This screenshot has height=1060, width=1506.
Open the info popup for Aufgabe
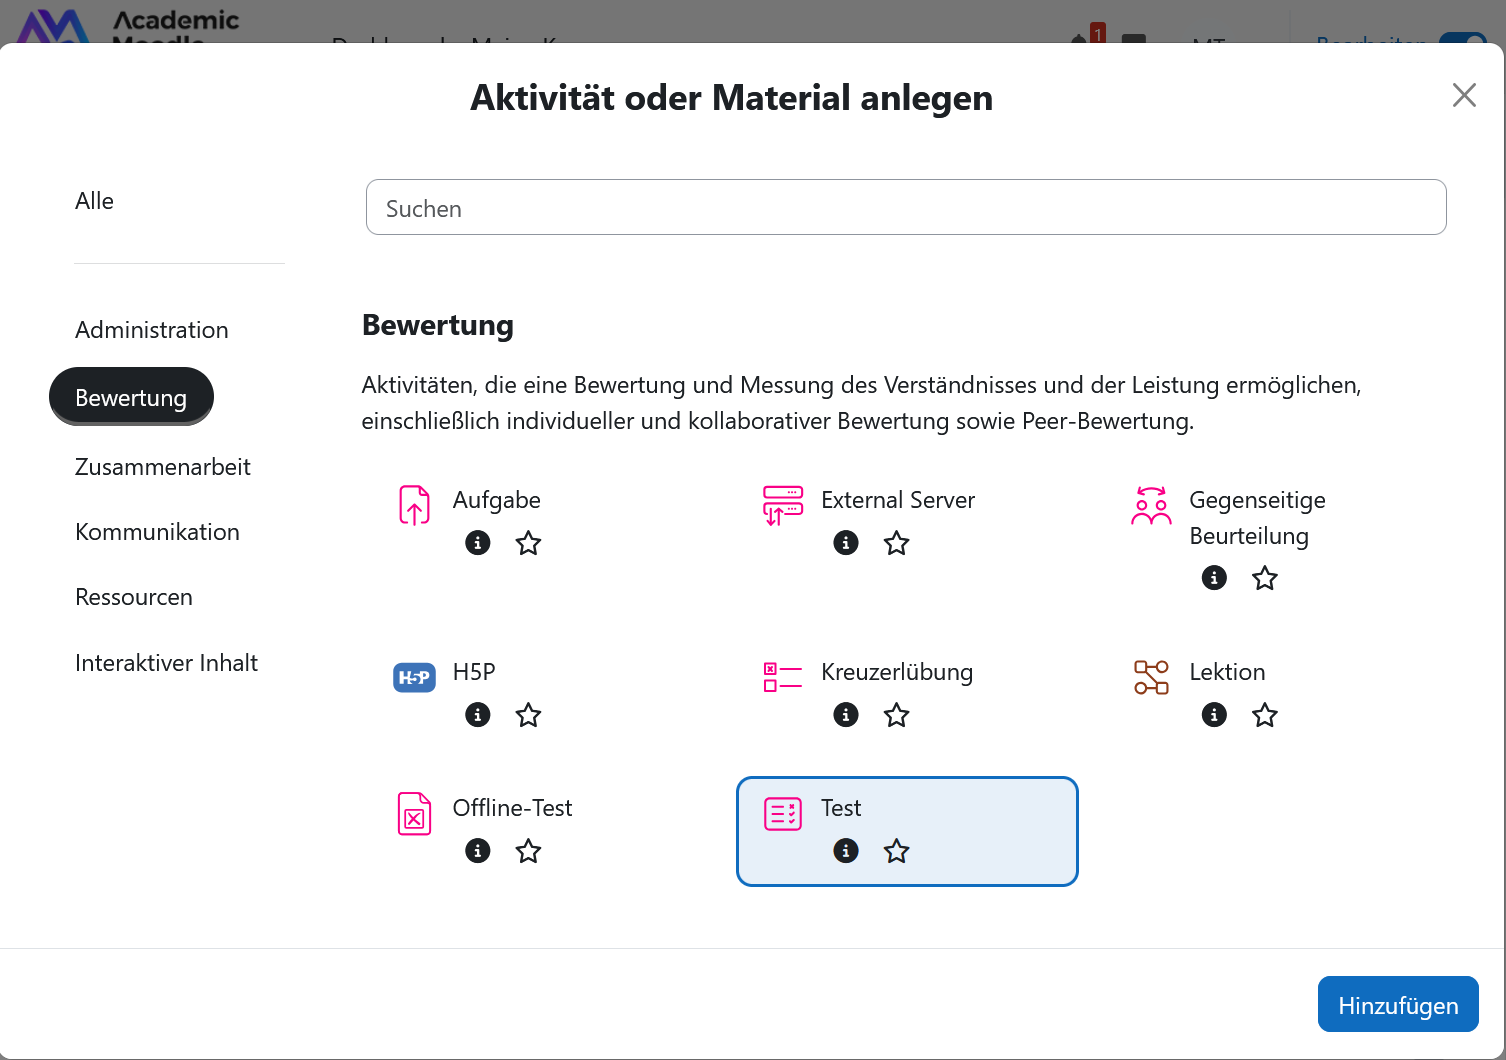[x=477, y=543]
